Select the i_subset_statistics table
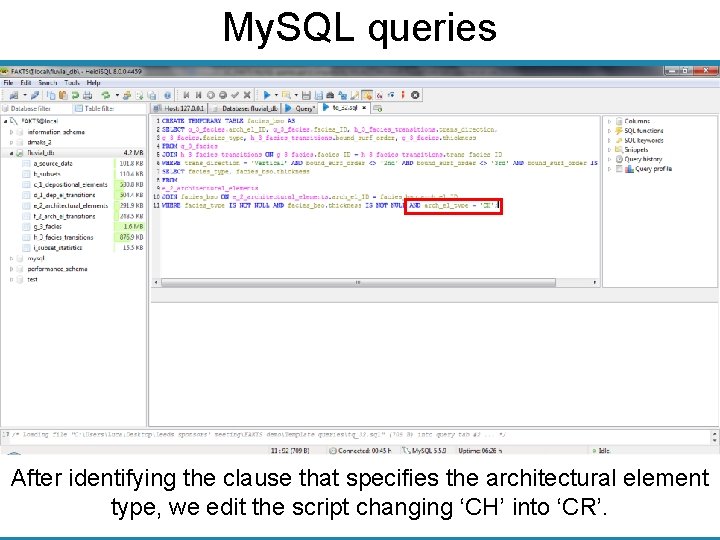This screenshot has height=540, width=720. click(58, 248)
